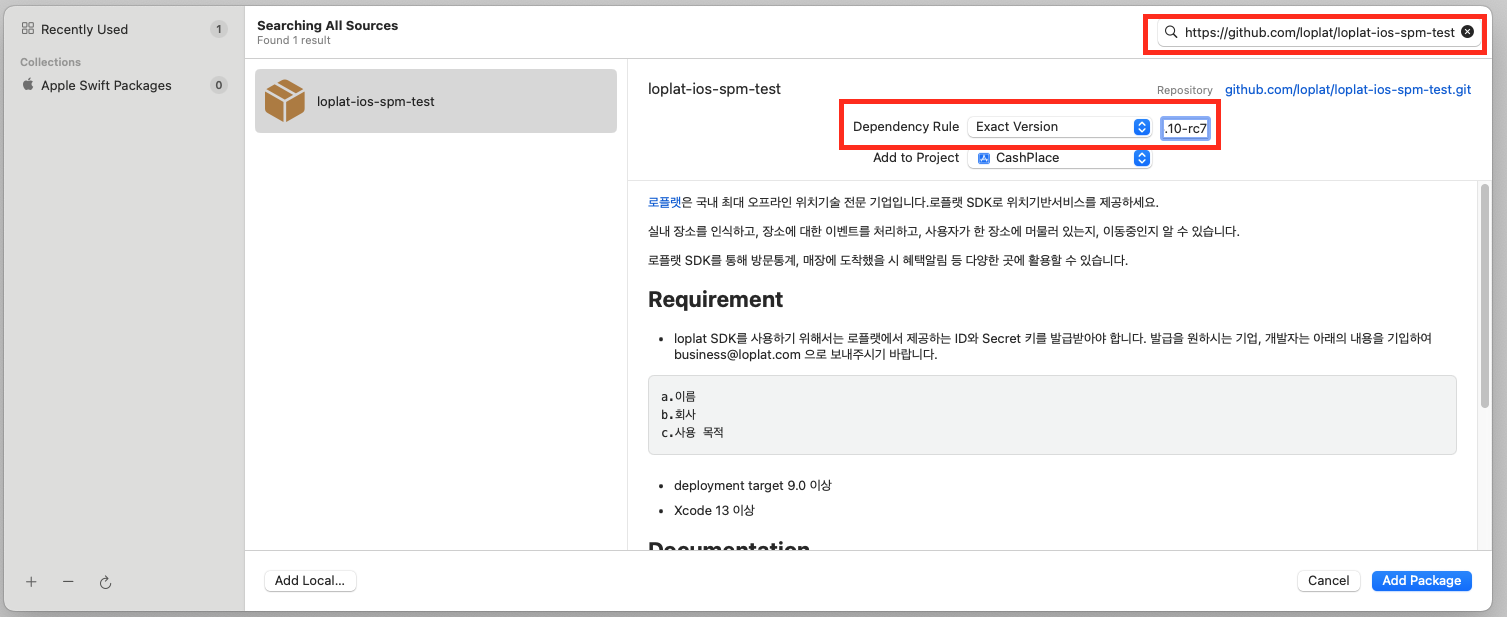Click the 'deployment target 9.0 이상' text

[752, 485]
